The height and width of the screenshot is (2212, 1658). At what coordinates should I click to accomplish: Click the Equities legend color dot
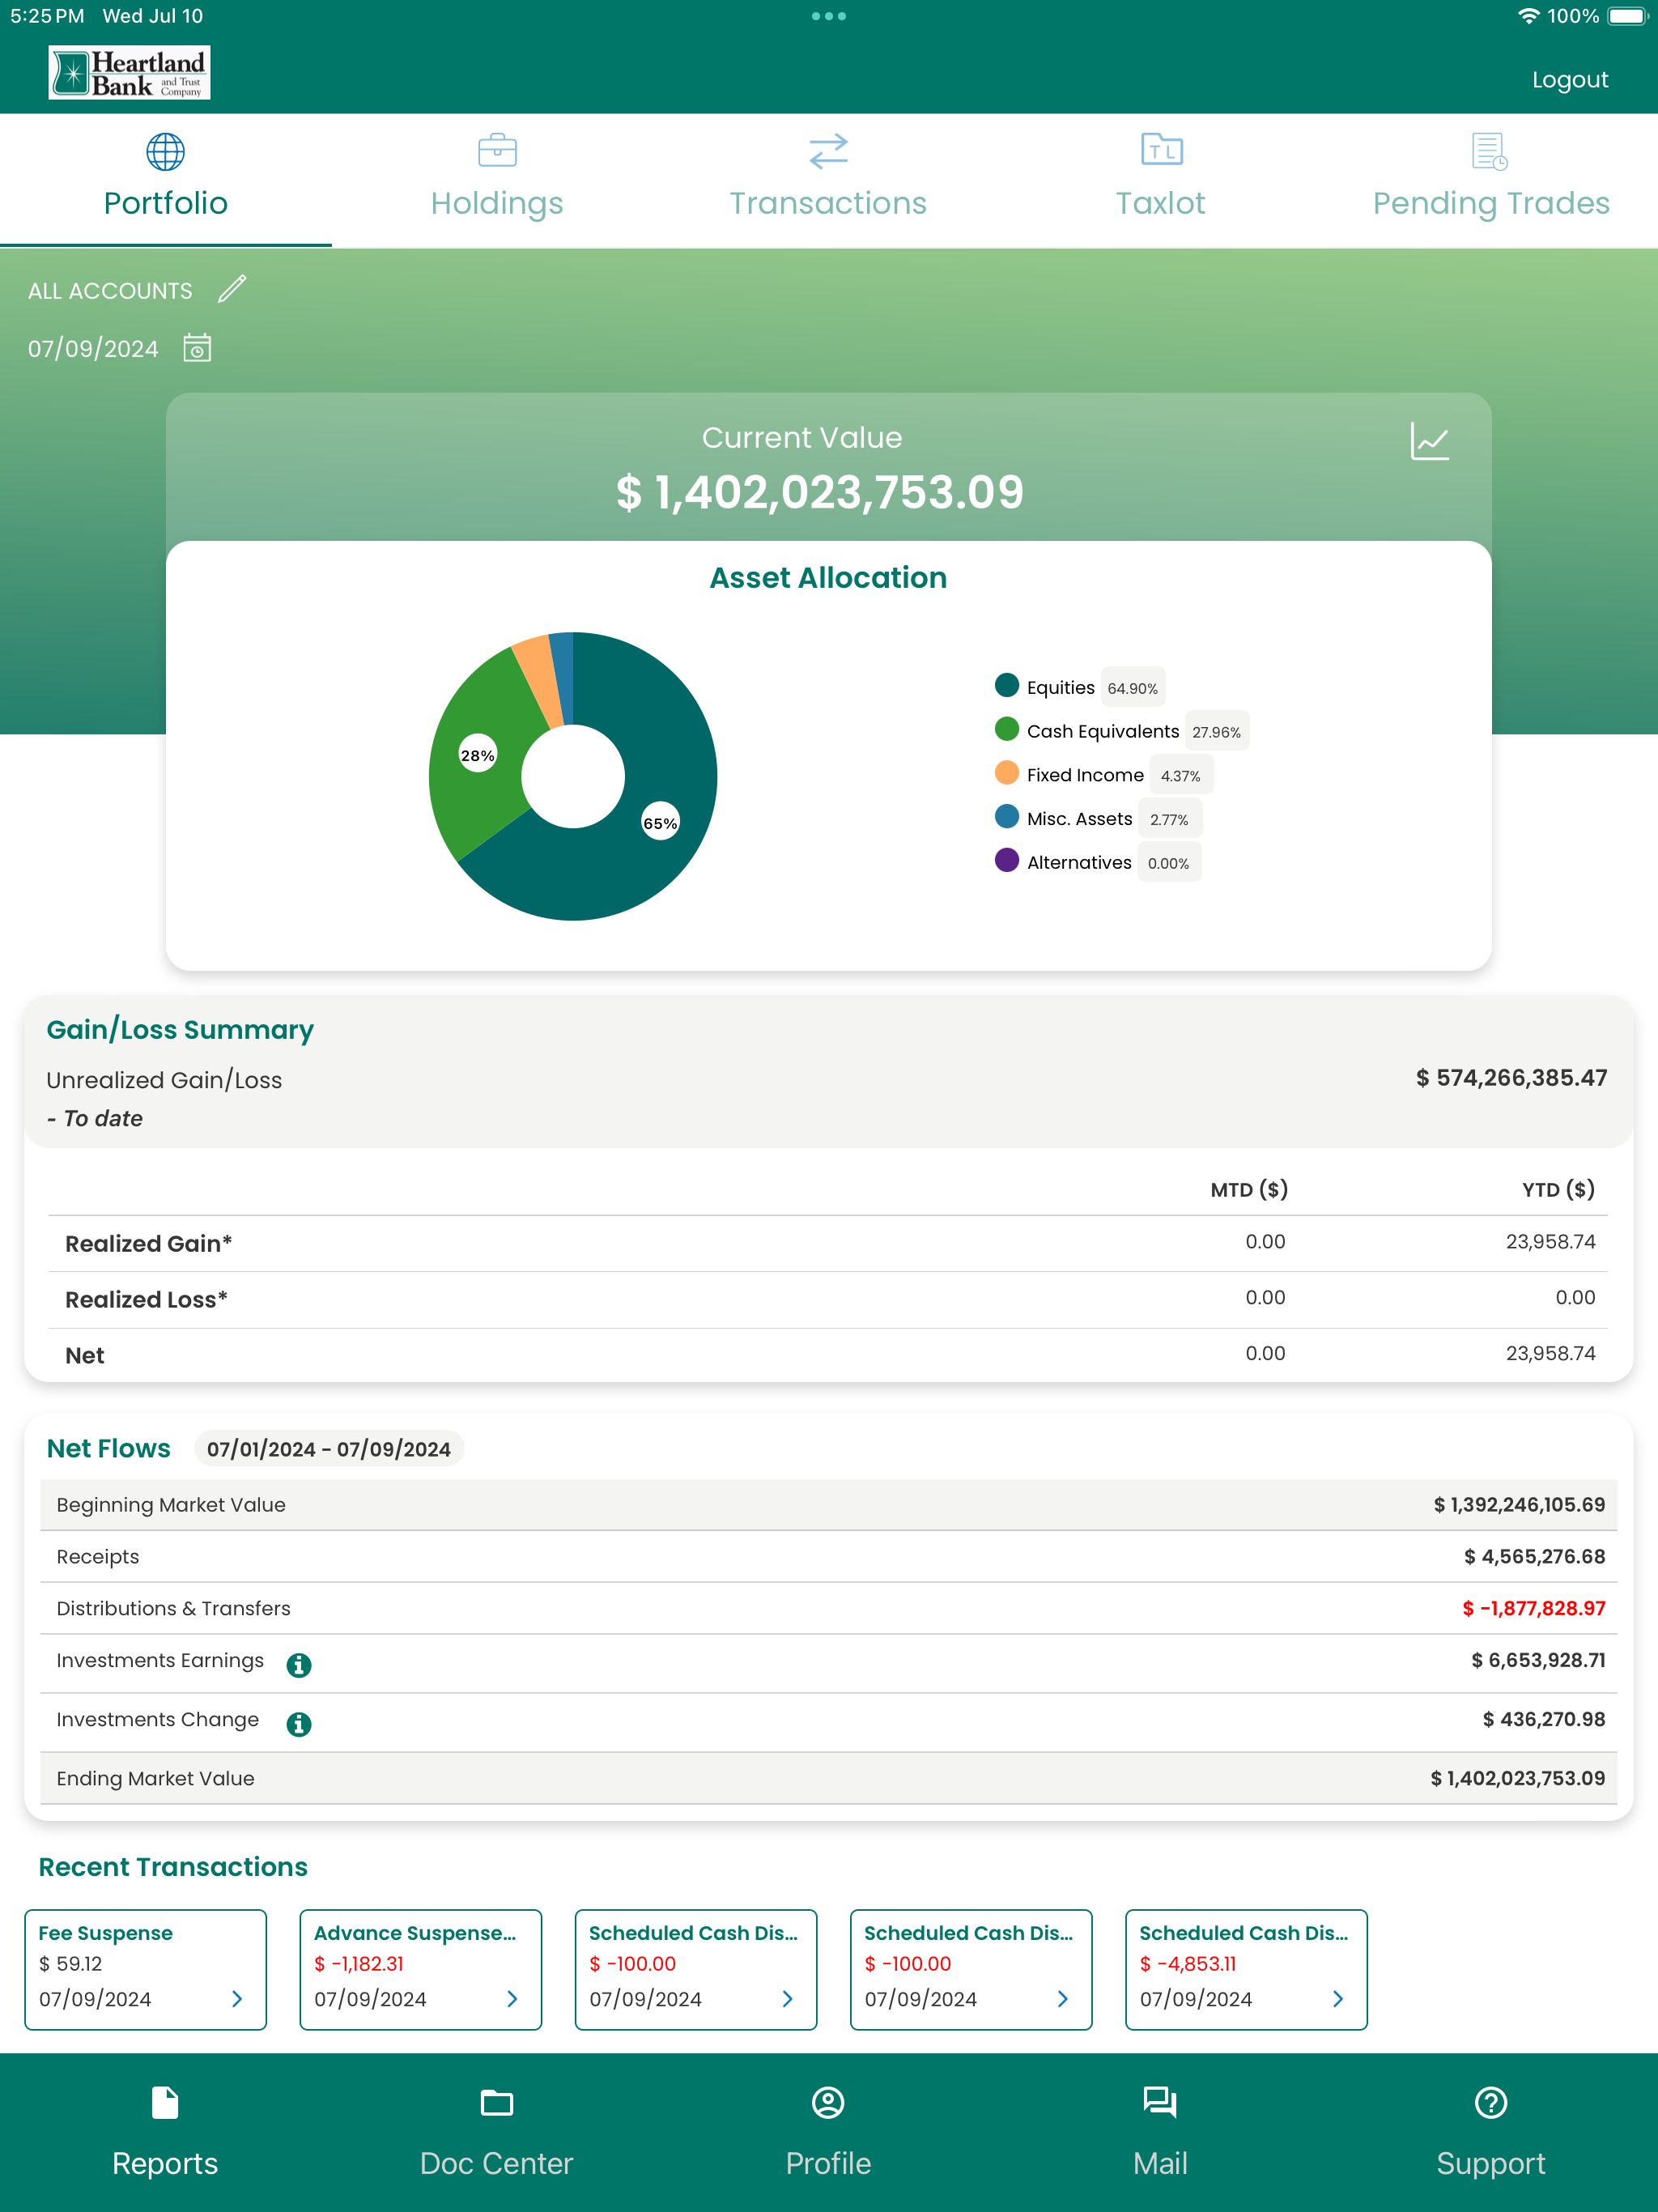pyautogui.click(x=1007, y=685)
